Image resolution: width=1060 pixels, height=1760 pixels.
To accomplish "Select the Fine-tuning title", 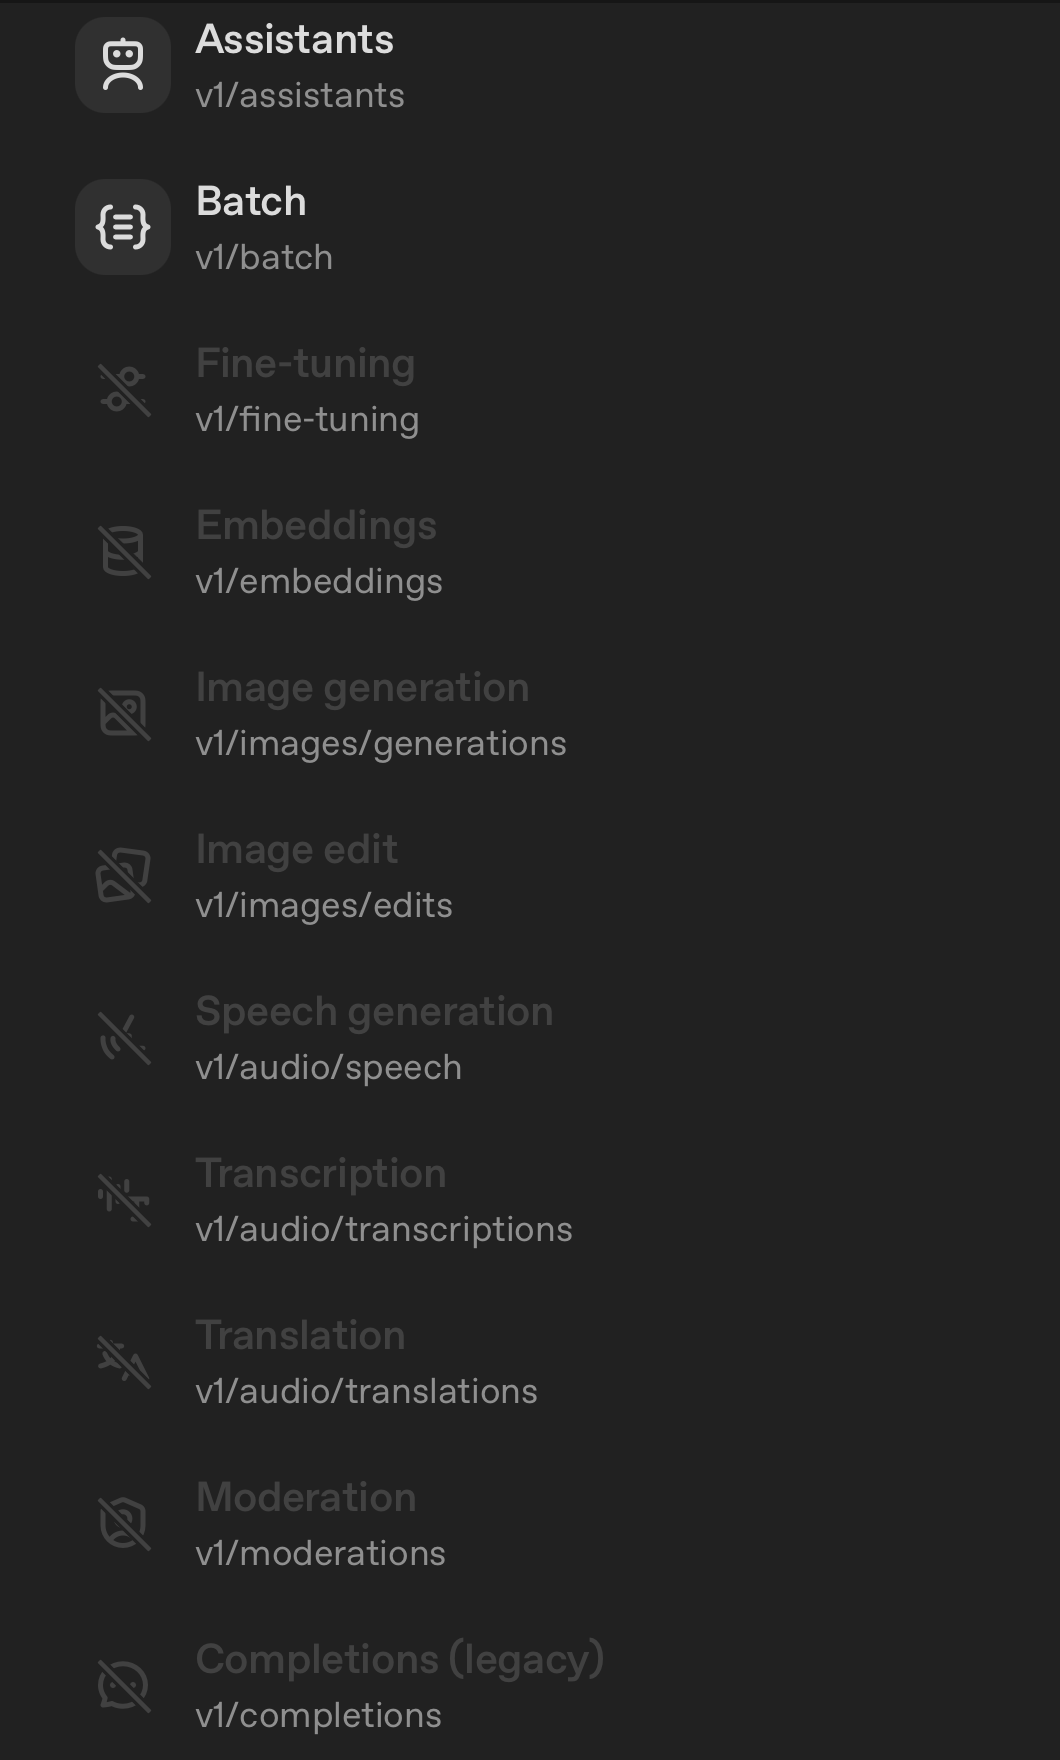I will (x=305, y=363).
